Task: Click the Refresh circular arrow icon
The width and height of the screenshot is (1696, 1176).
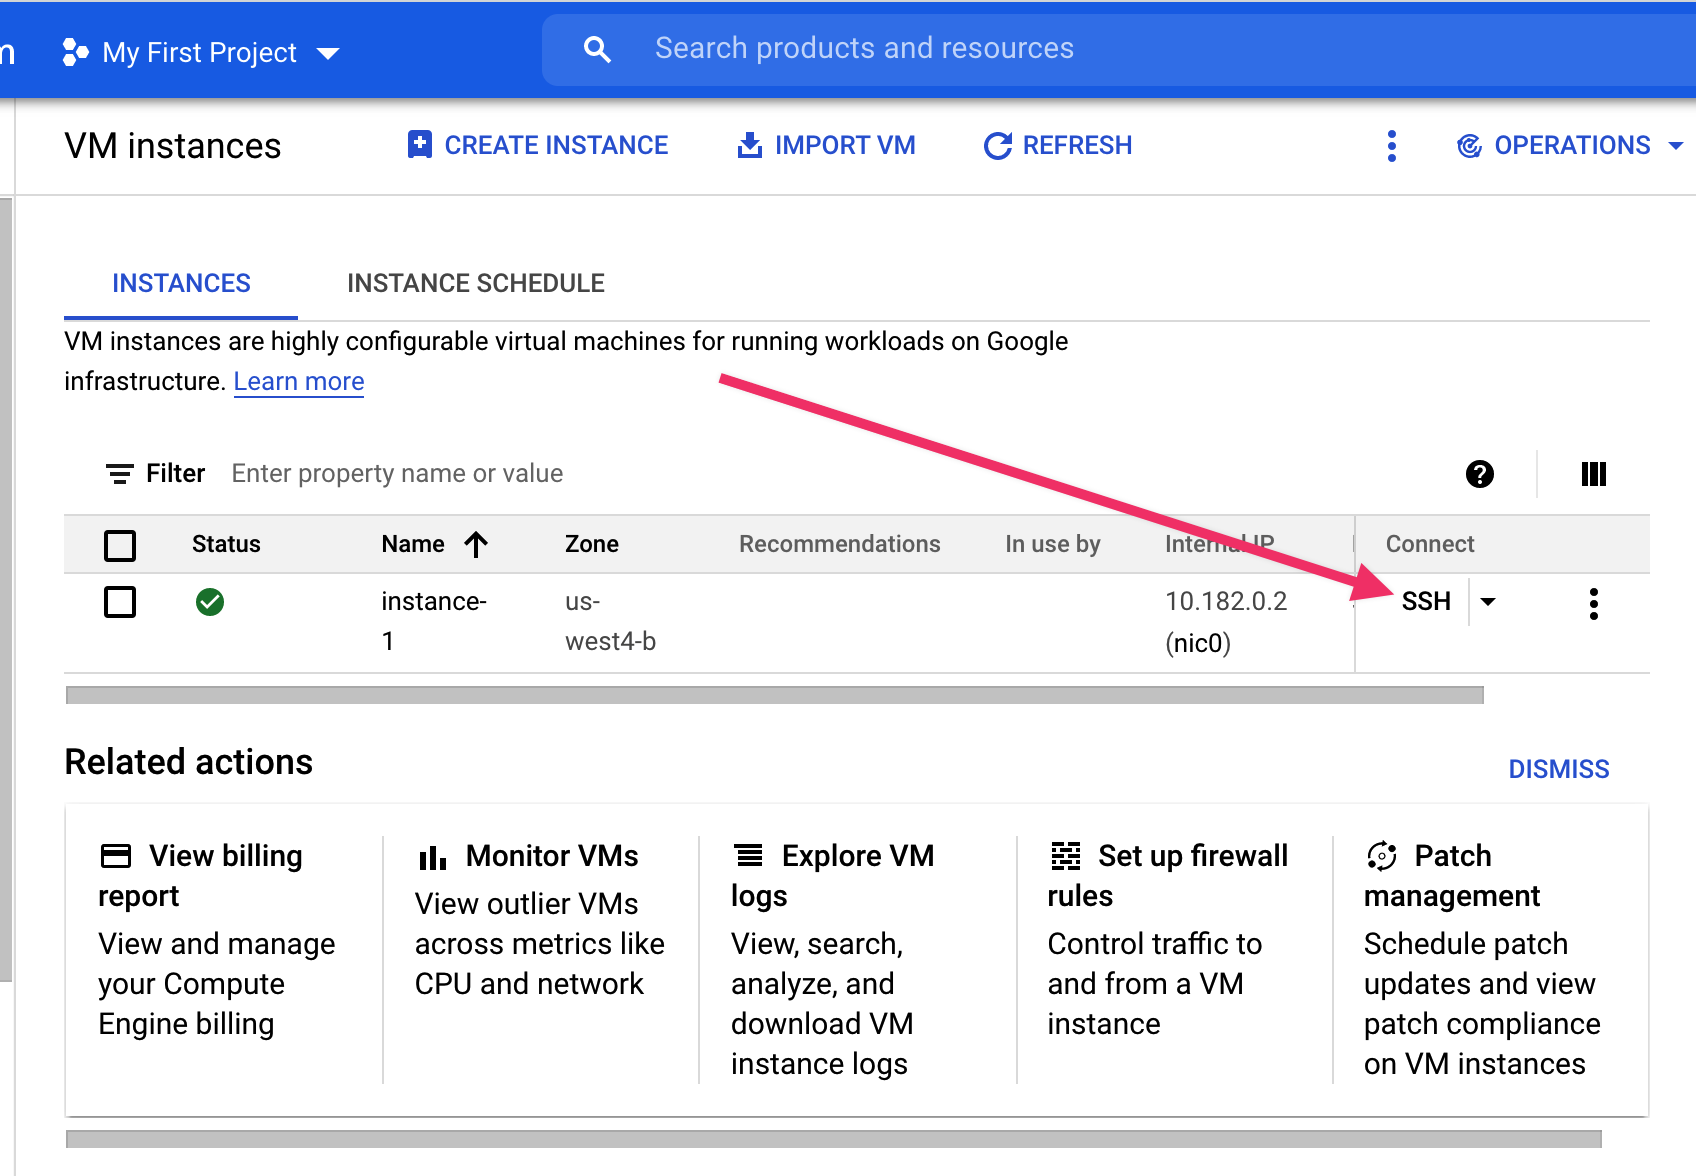Action: coord(997,146)
